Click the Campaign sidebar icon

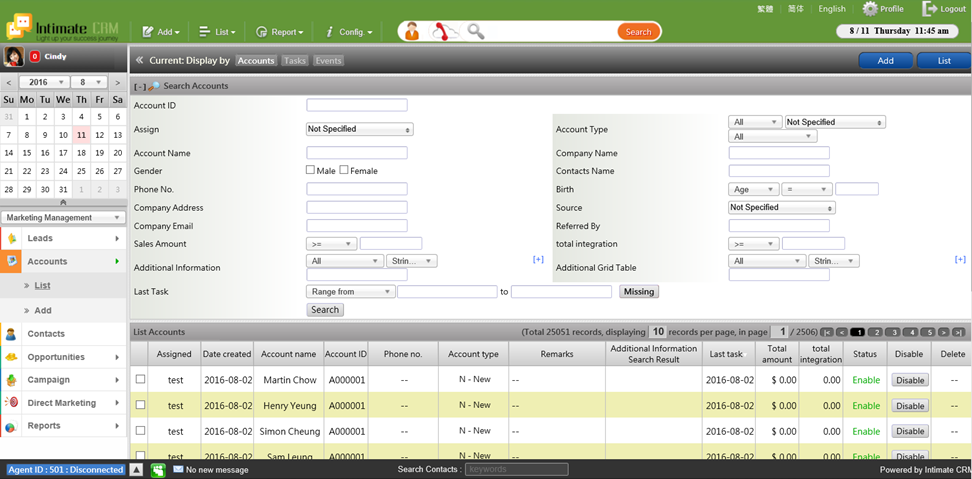[x=11, y=380]
